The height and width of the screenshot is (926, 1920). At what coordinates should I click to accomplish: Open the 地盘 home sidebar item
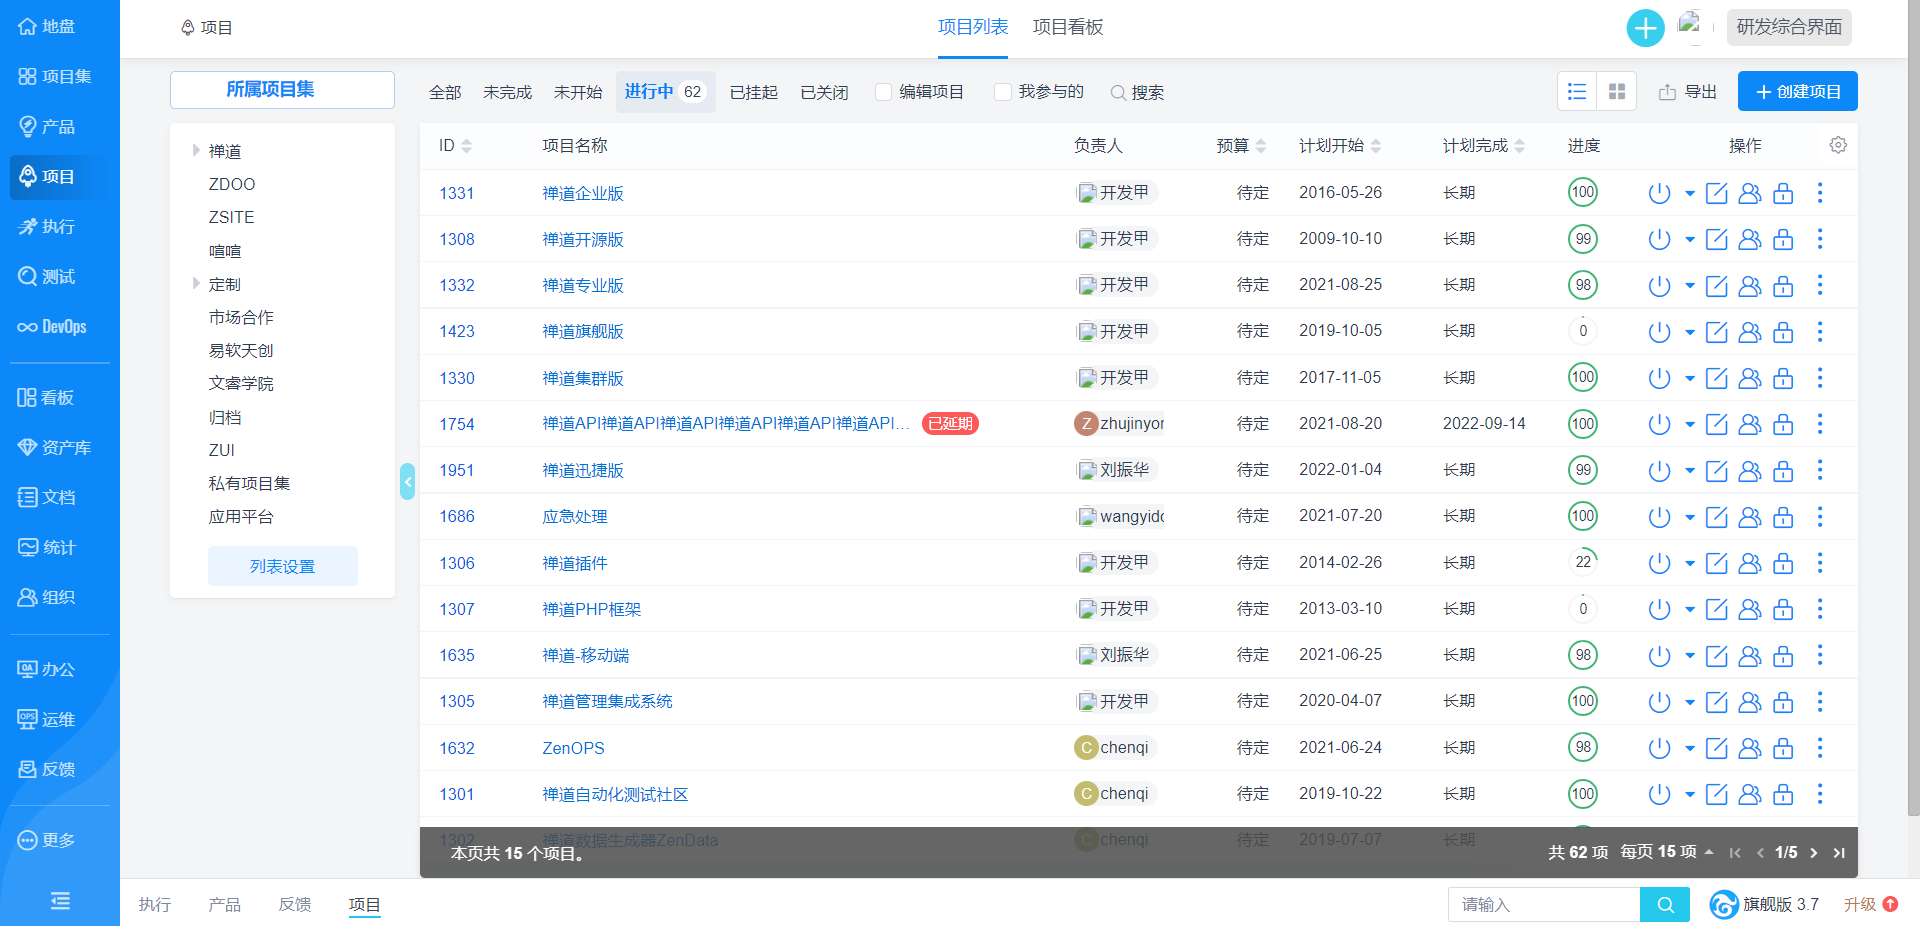coord(47,26)
